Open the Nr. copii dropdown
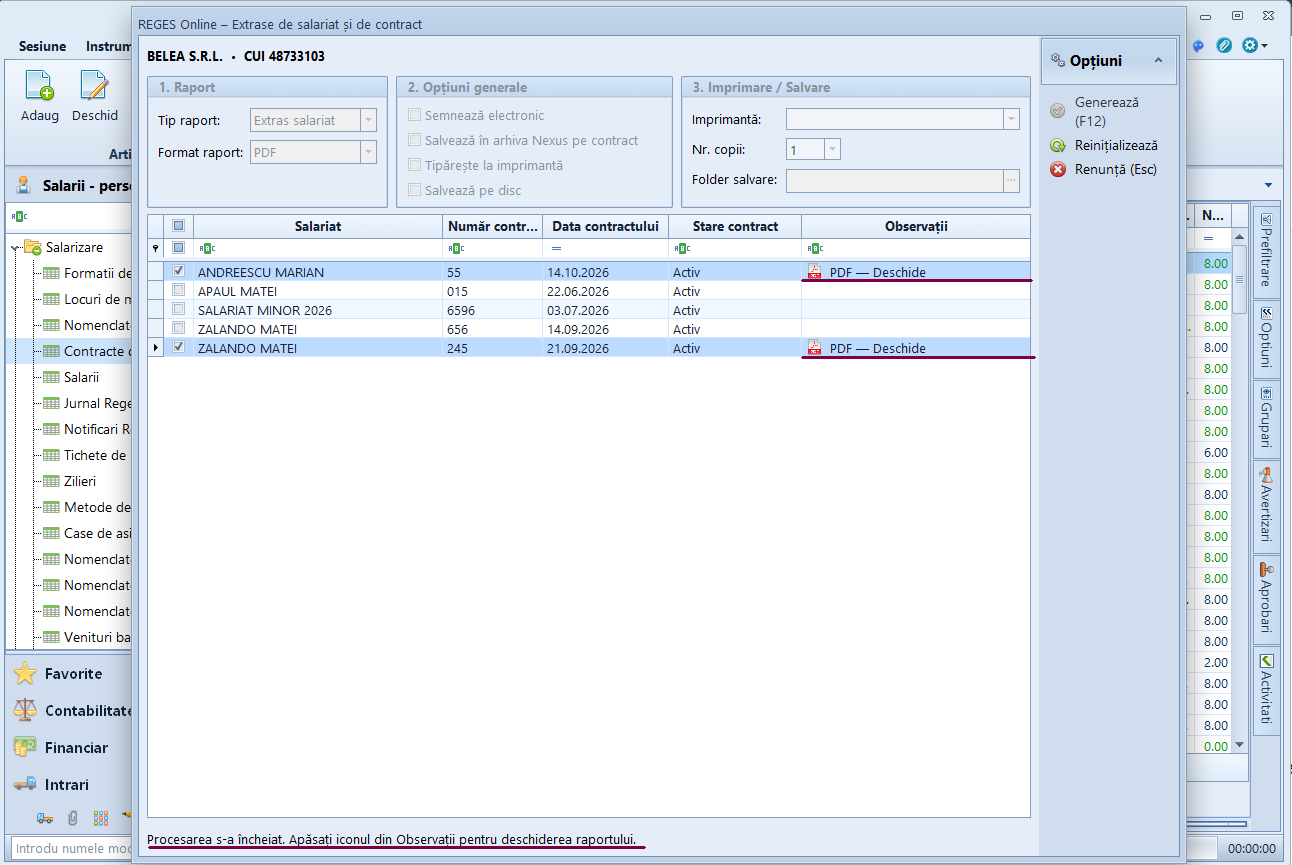Screen dimensions: 1292x865 (832, 150)
